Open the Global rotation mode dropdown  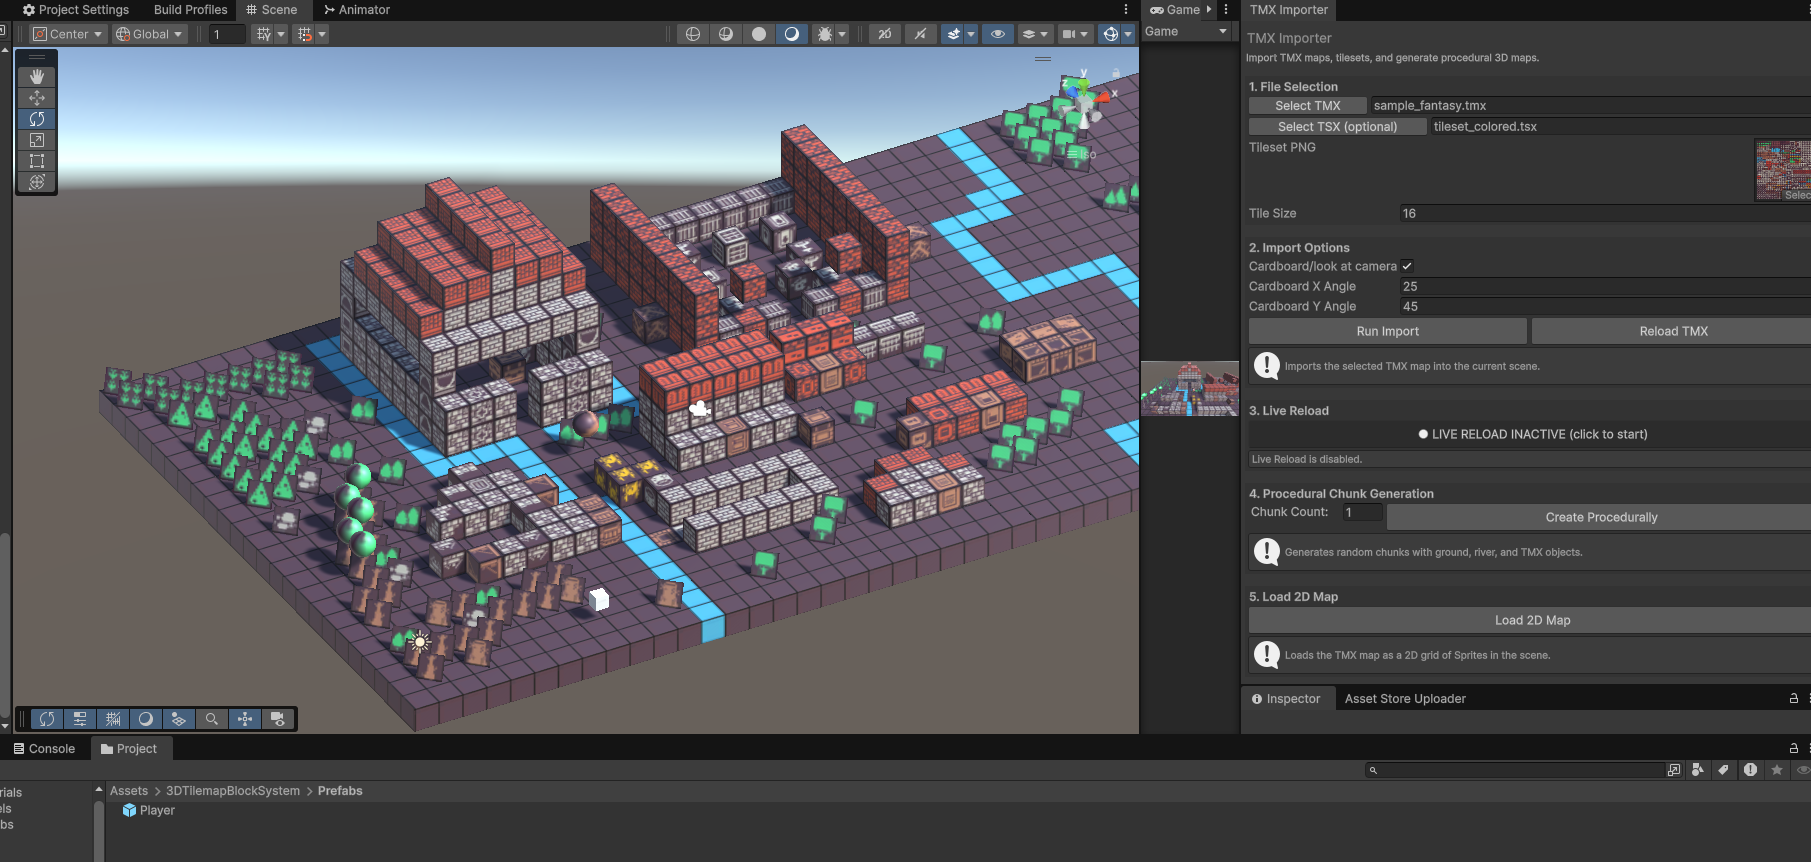pyautogui.click(x=150, y=34)
